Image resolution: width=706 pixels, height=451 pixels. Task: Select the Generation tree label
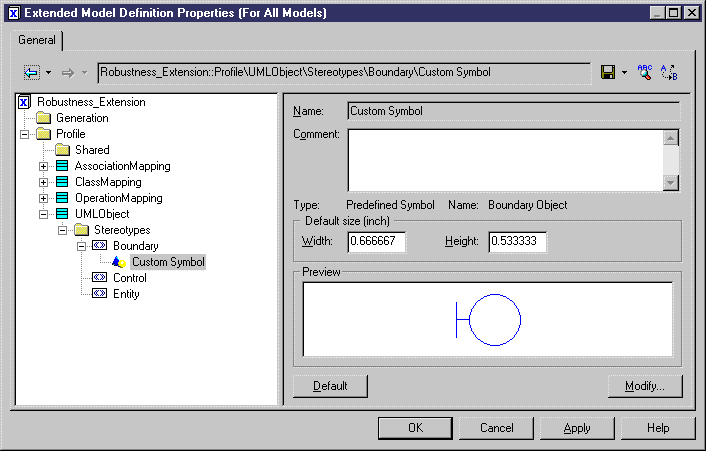pyautogui.click(x=82, y=118)
